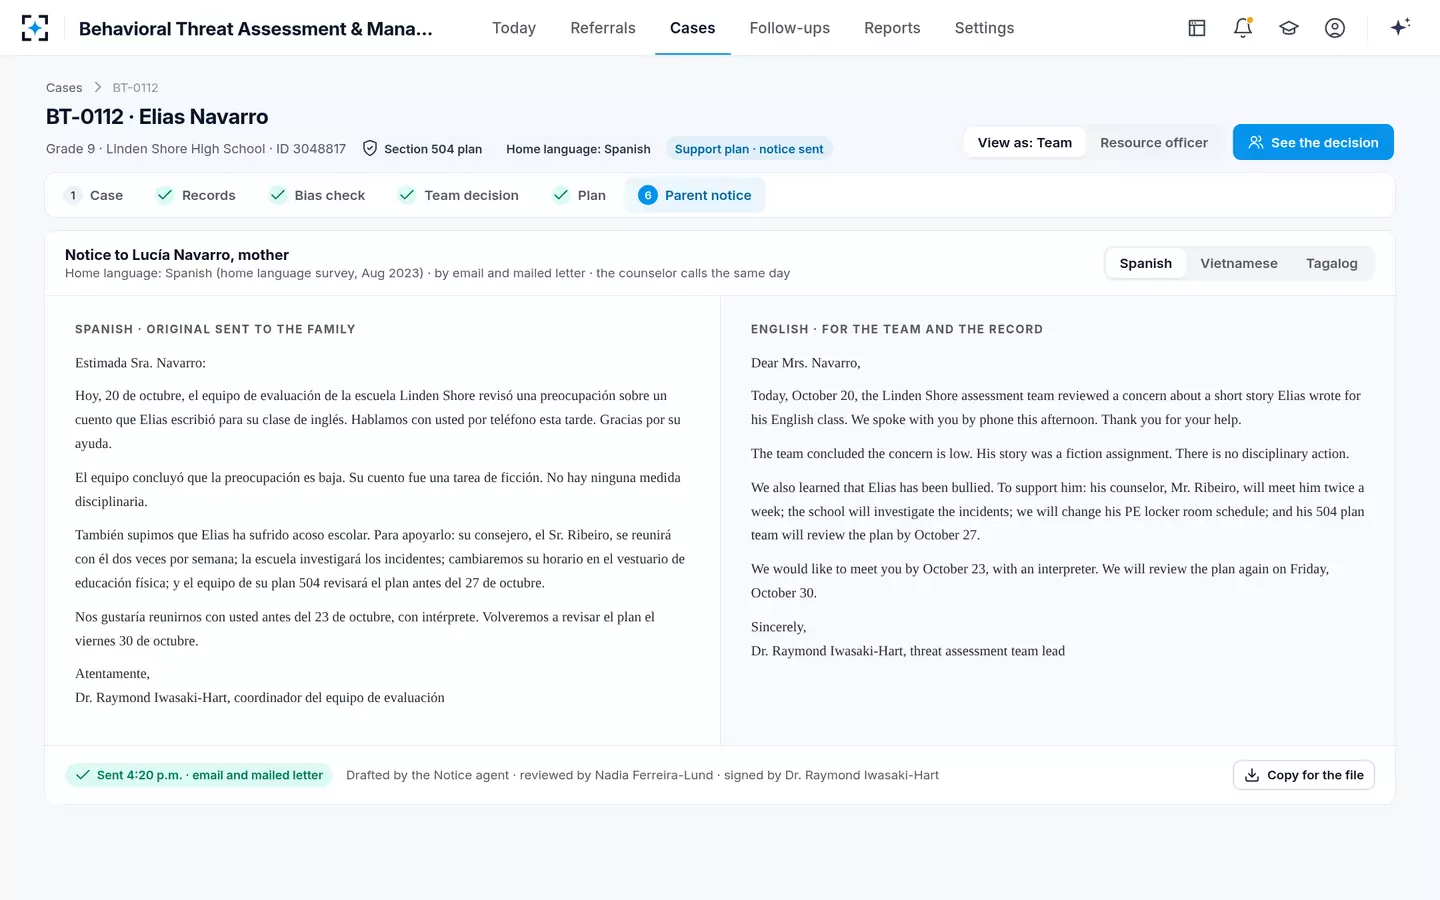Viewport: 1440px width, 900px height.
Task: Click the Spanish original section heading
Action: tap(215, 329)
